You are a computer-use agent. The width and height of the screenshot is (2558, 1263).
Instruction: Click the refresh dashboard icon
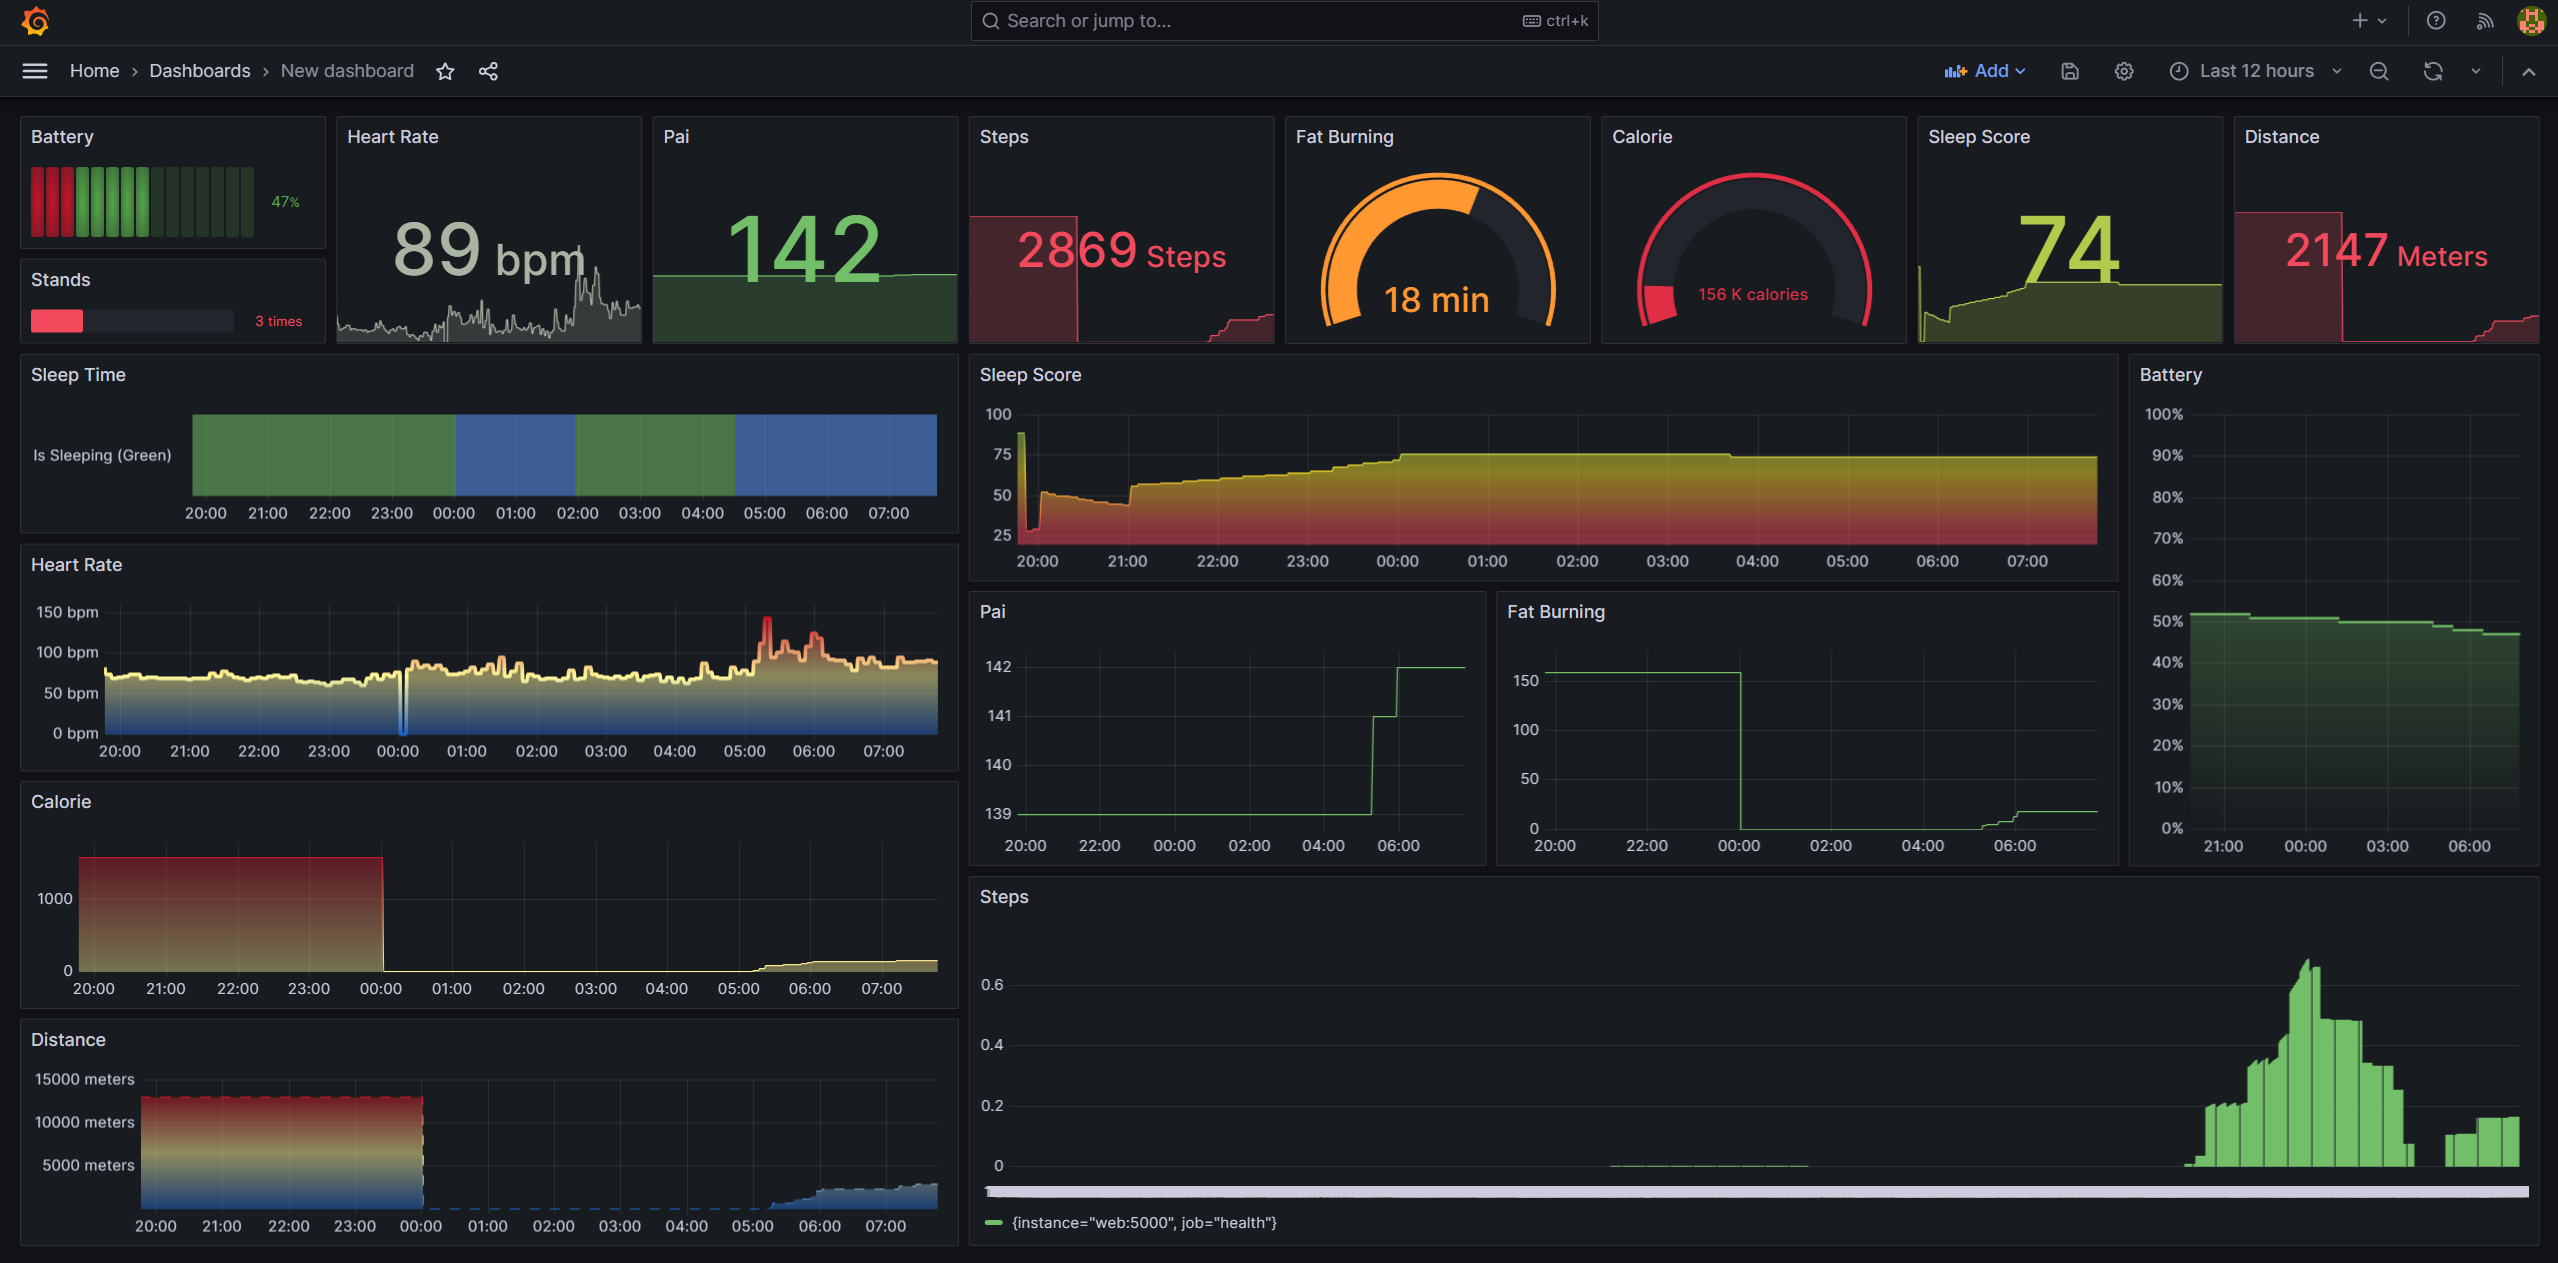coord(2433,71)
